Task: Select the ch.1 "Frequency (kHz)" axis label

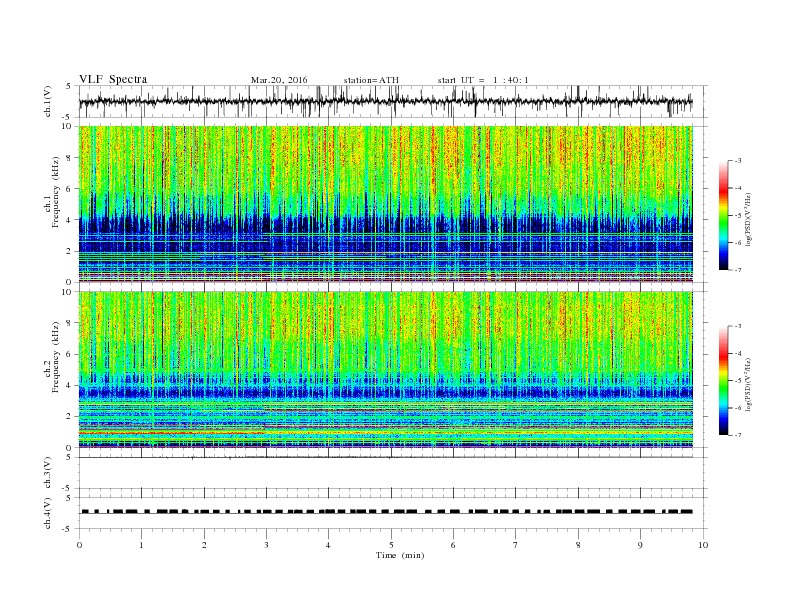Action: pyautogui.click(x=56, y=192)
